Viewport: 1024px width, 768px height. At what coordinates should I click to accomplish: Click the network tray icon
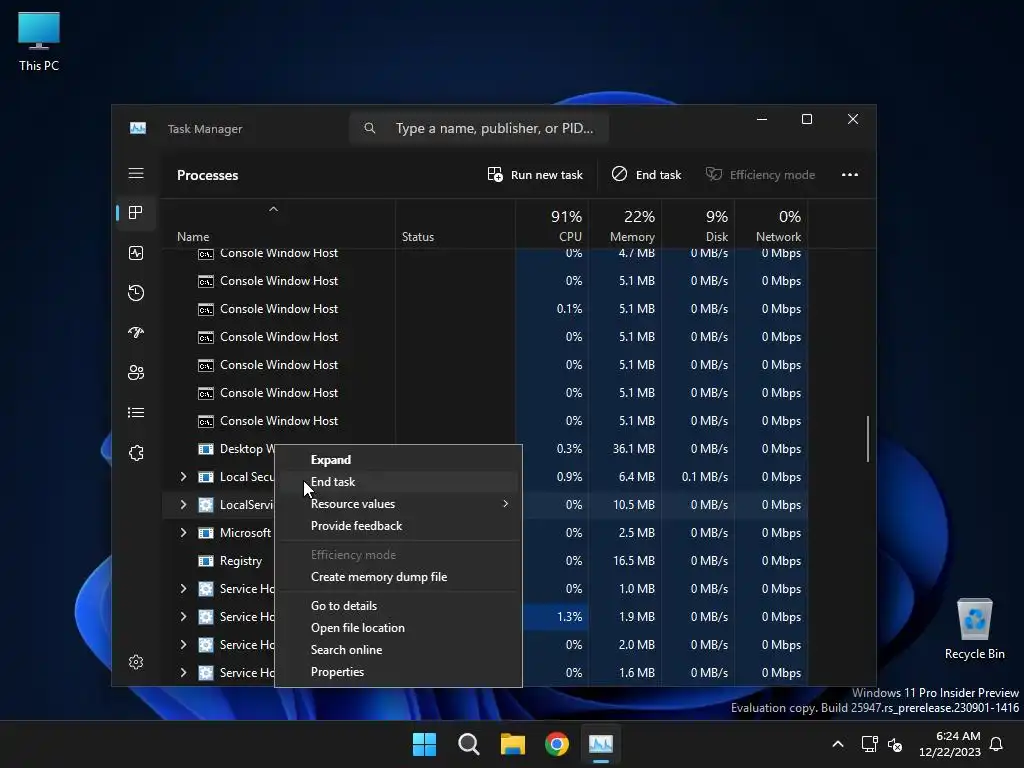pos(869,744)
